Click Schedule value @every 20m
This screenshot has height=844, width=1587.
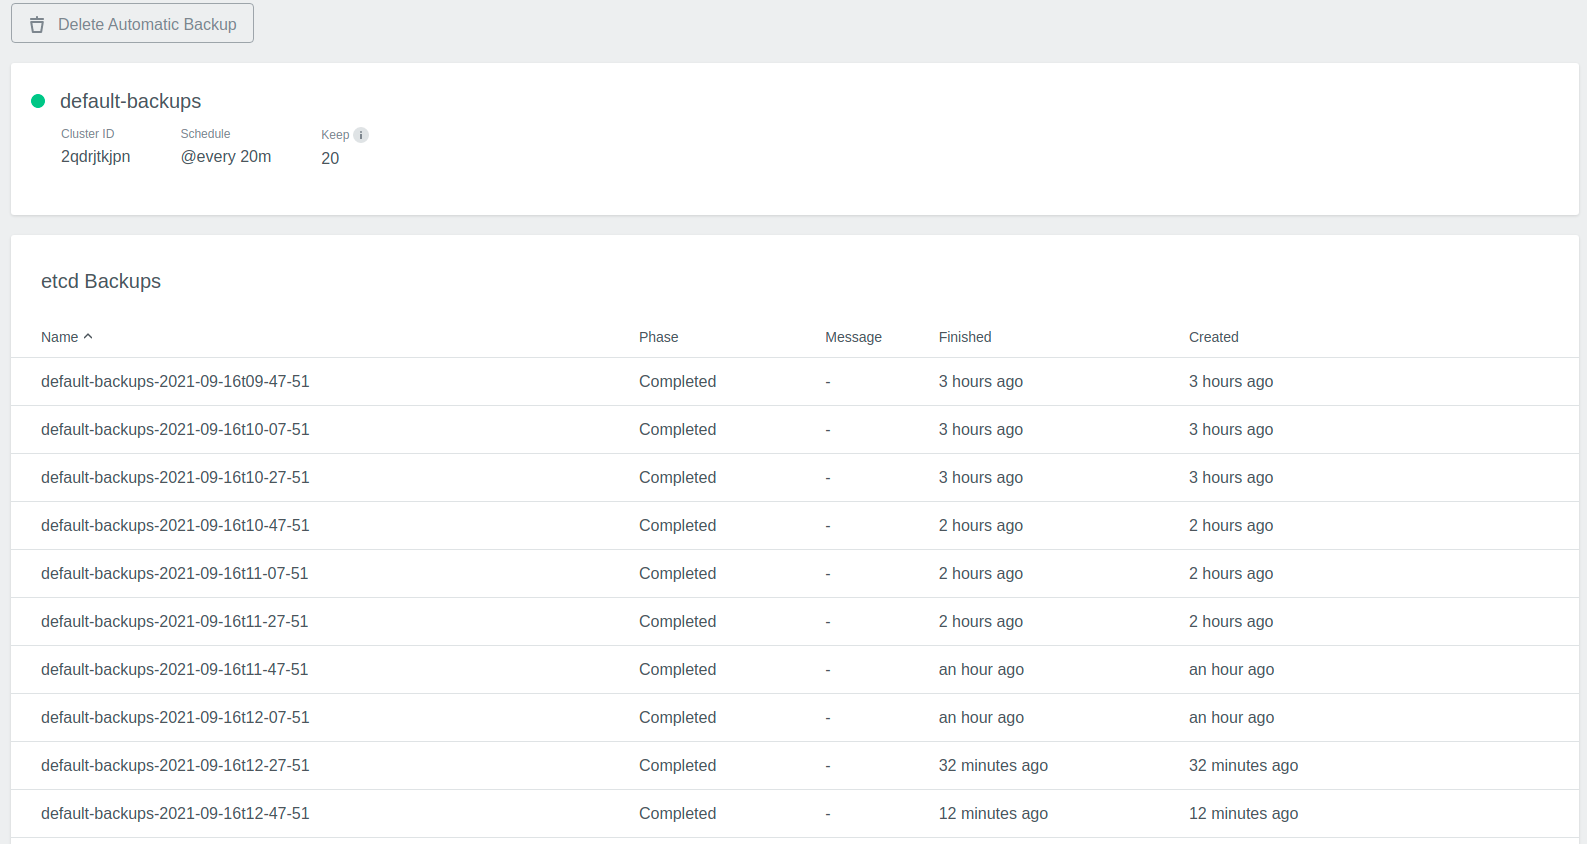point(226,157)
